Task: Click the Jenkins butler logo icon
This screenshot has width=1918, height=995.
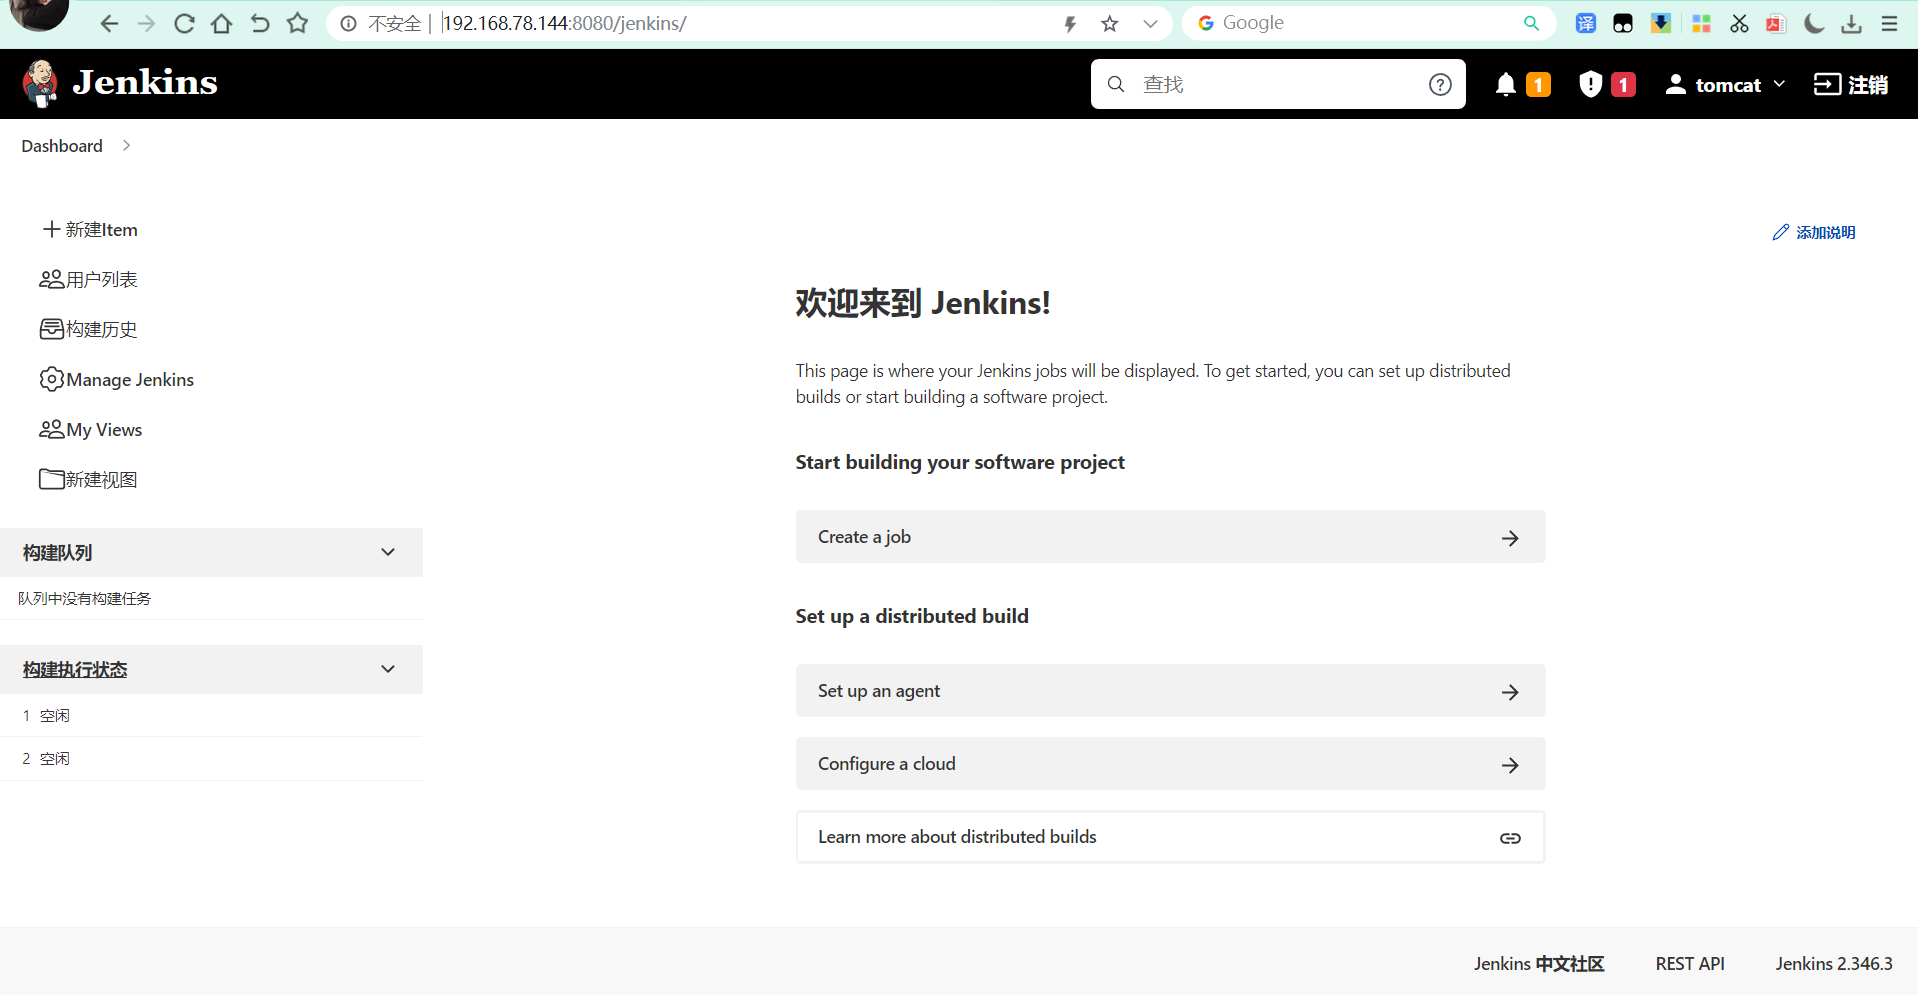Action: [41, 83]
